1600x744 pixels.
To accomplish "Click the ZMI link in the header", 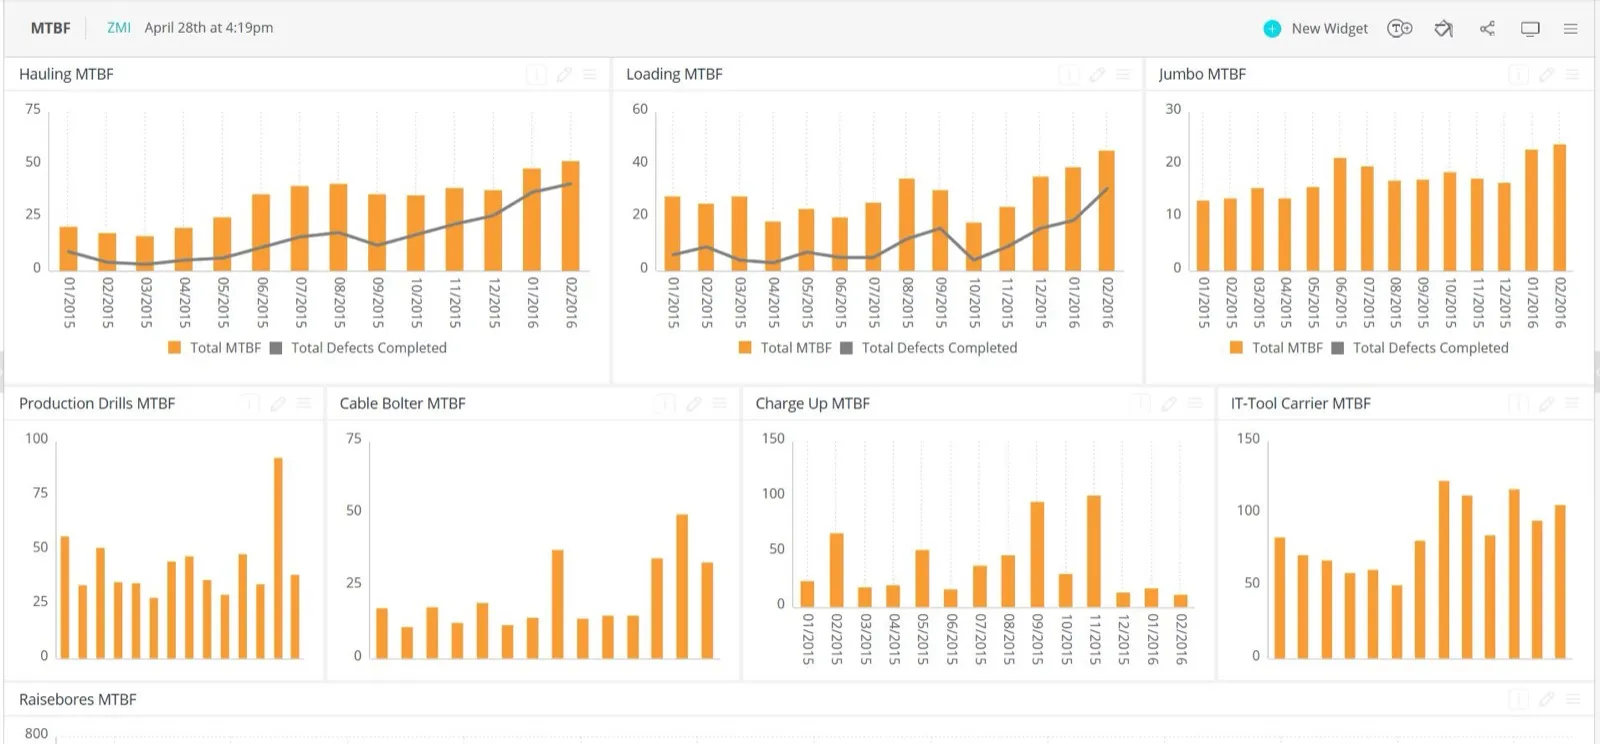I will [x=119, y=28].
